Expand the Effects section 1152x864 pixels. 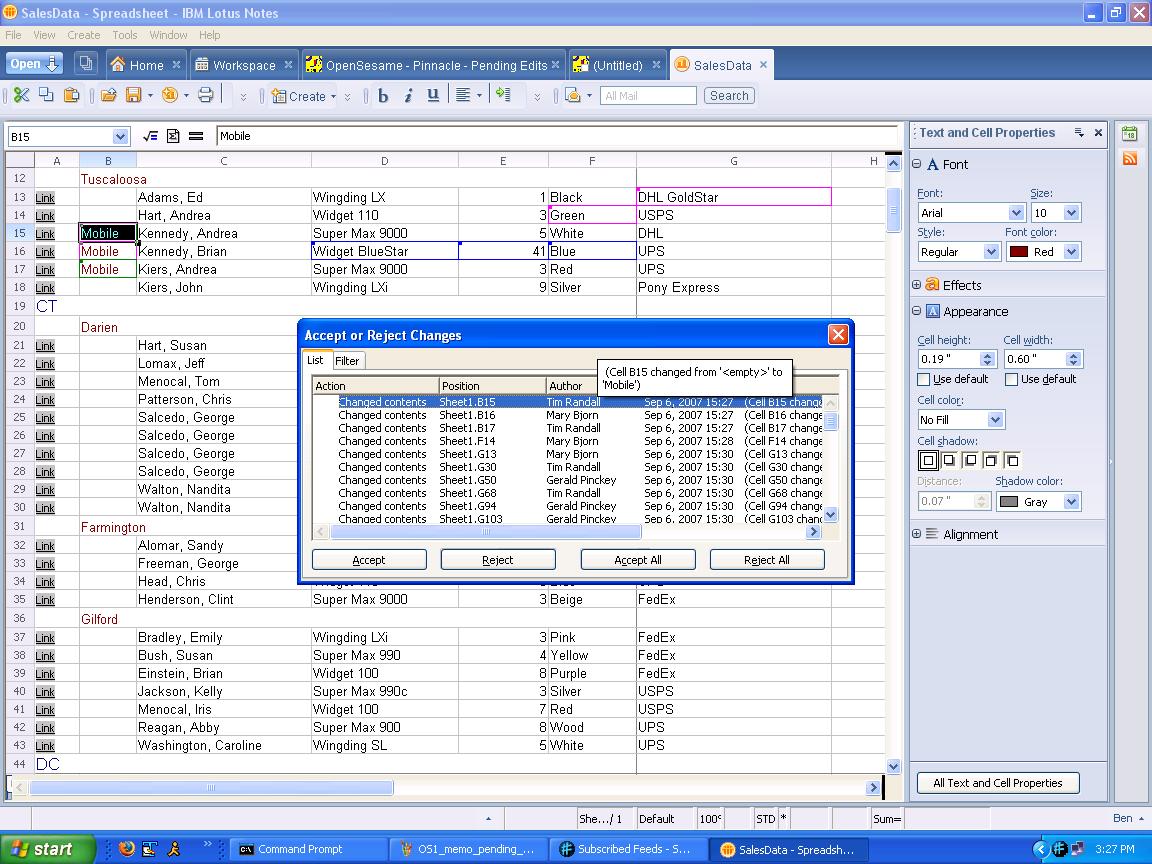916,285
